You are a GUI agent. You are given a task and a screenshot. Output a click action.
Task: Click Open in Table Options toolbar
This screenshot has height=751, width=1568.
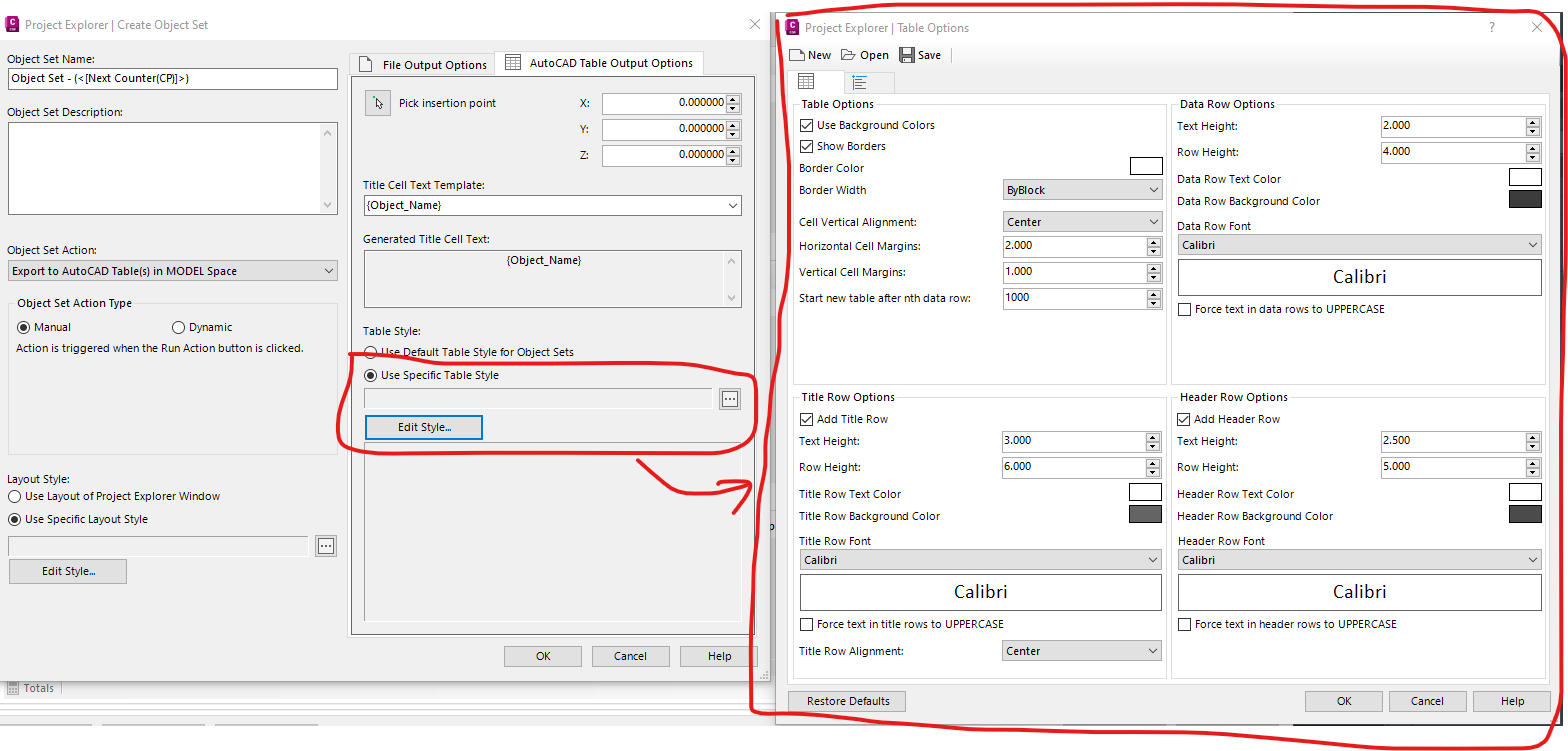865,55
